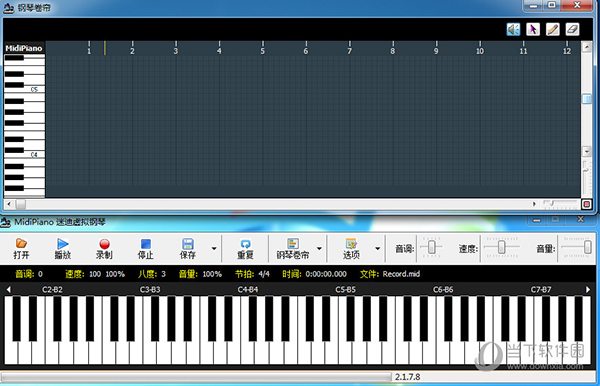The image size is (600, 386).
Task: Click the version number 2.1.7.8
Action: [x=408, y=377]
